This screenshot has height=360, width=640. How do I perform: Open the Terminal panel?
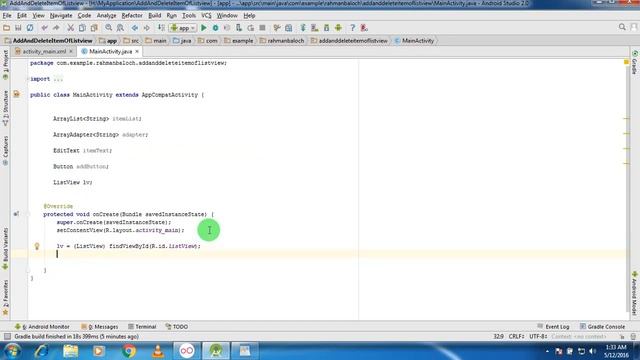(x=142, y=327)
